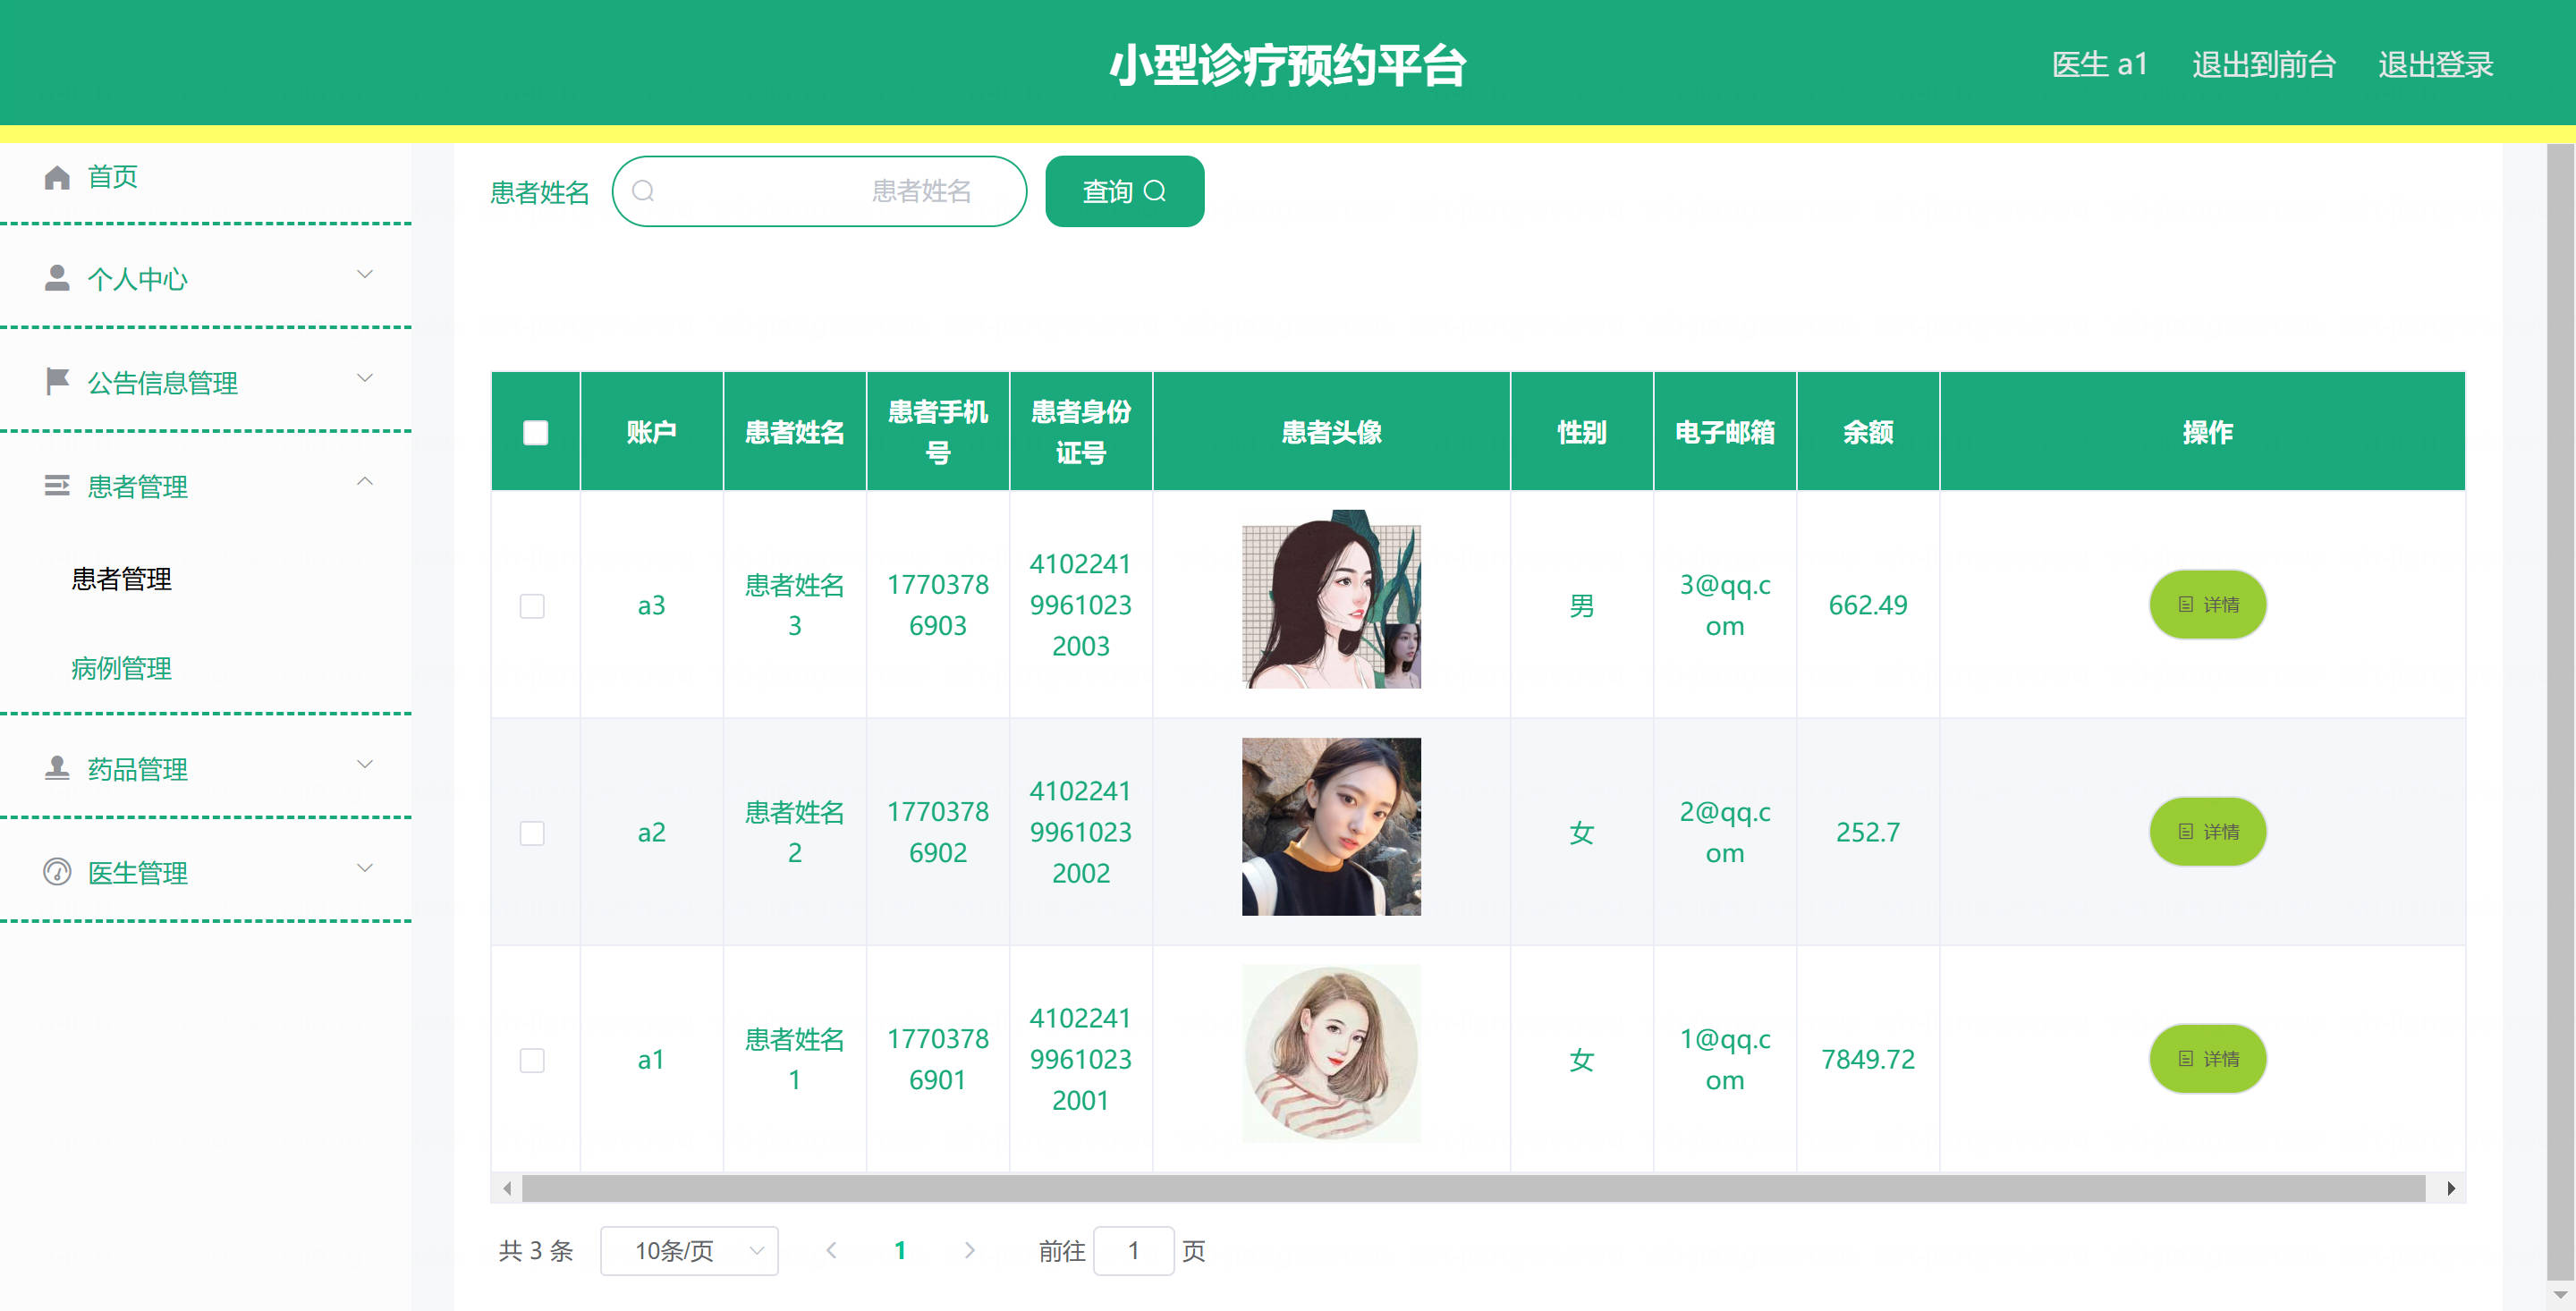Open 详情 for patient a1

[x=2207, y=1058]
